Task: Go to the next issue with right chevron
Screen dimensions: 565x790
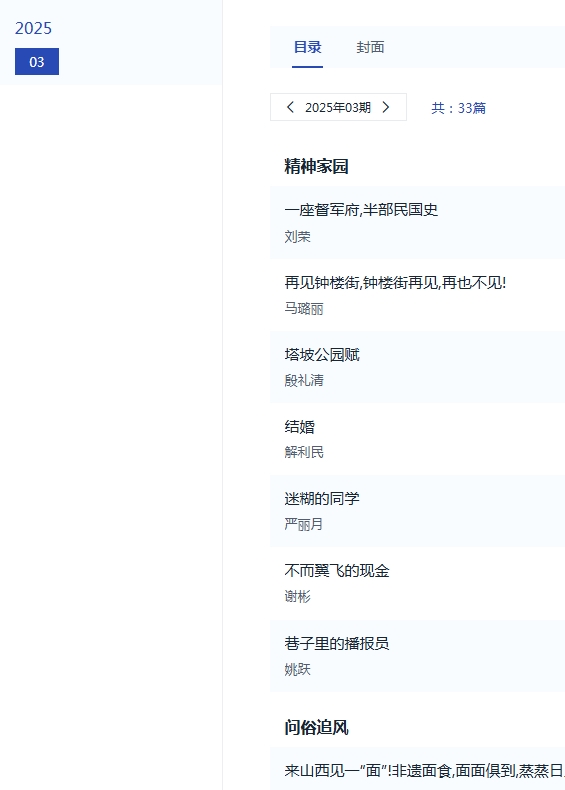Action: coord(386,107)
